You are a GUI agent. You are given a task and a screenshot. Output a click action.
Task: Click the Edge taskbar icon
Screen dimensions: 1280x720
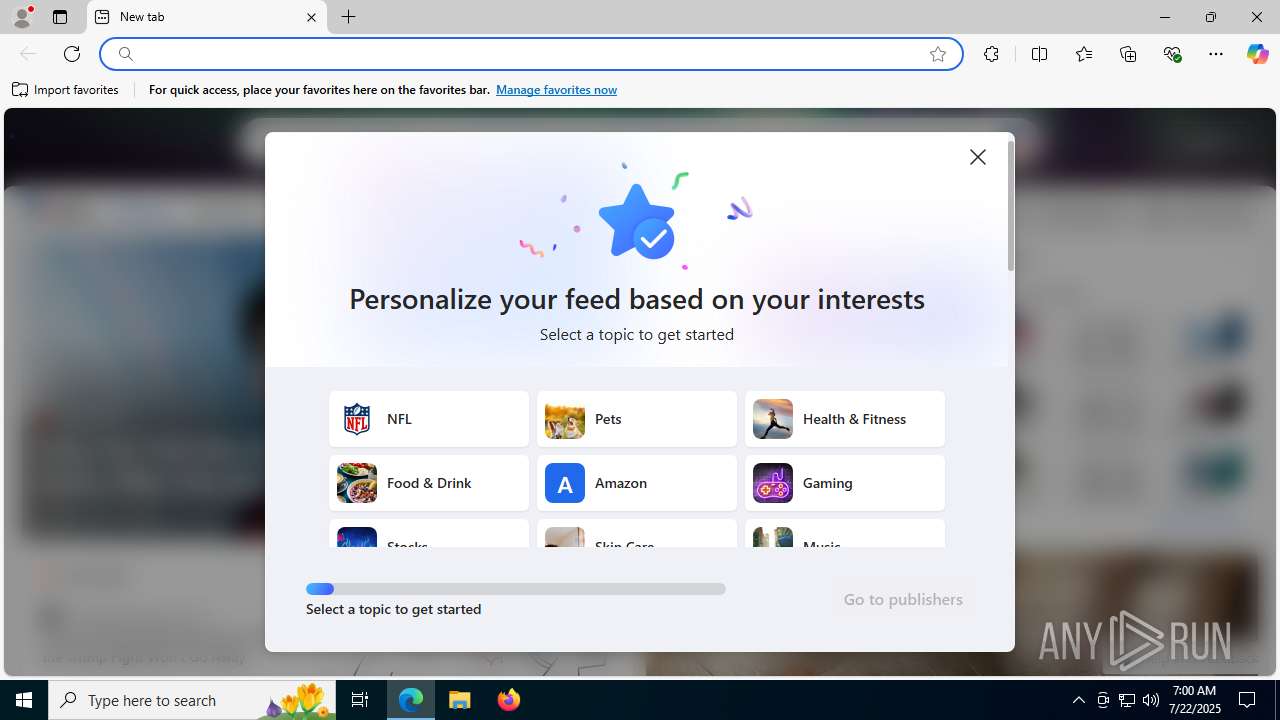tap(411, 700)
